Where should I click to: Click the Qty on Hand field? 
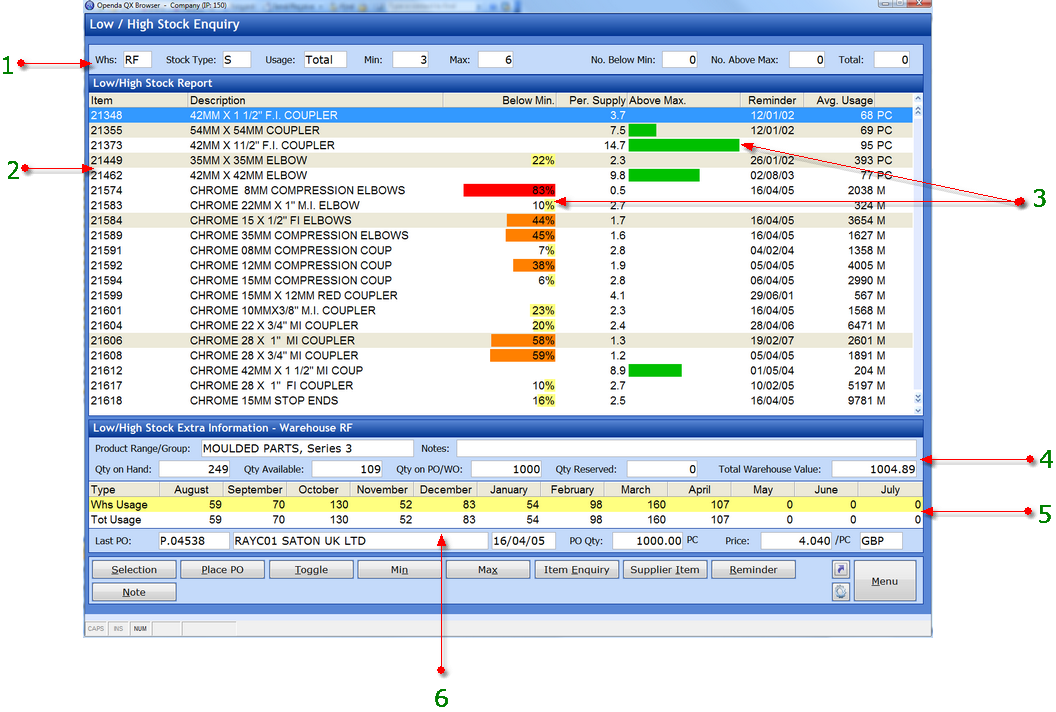coord(195,469)
